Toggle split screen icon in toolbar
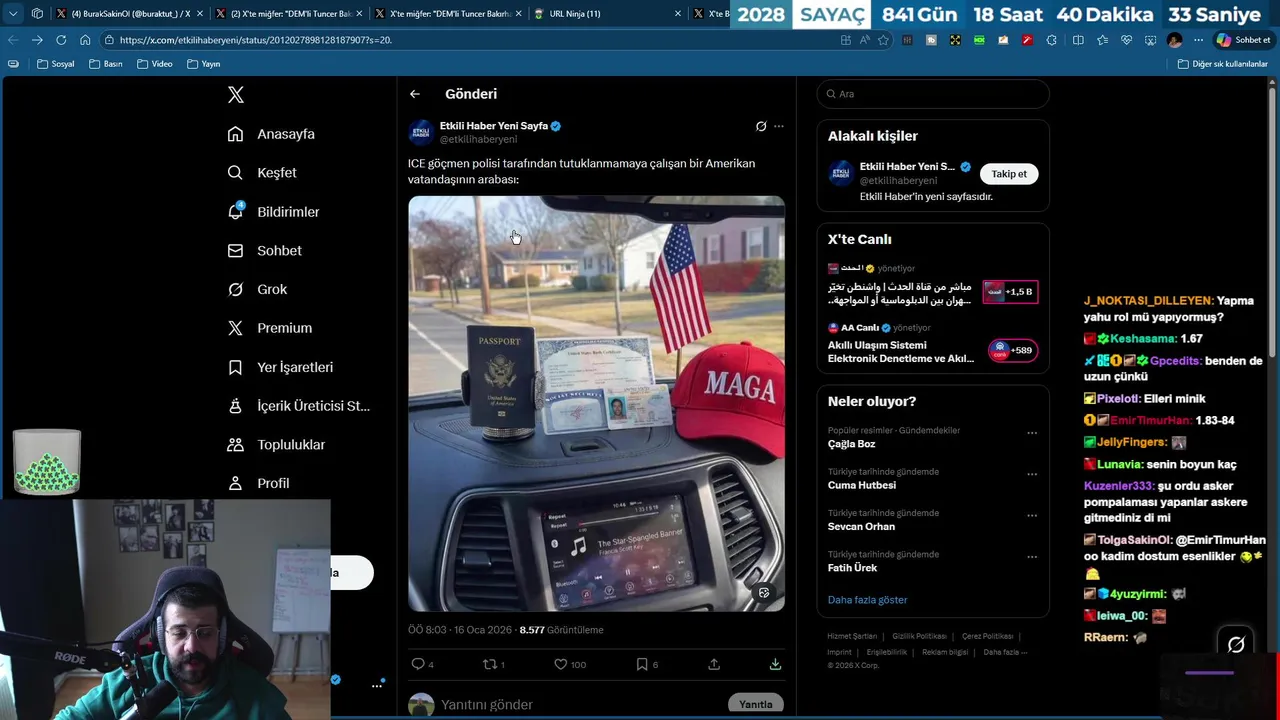Image resolution: width=1280 pixels, height=720 pixels. tap(1078, 40)
